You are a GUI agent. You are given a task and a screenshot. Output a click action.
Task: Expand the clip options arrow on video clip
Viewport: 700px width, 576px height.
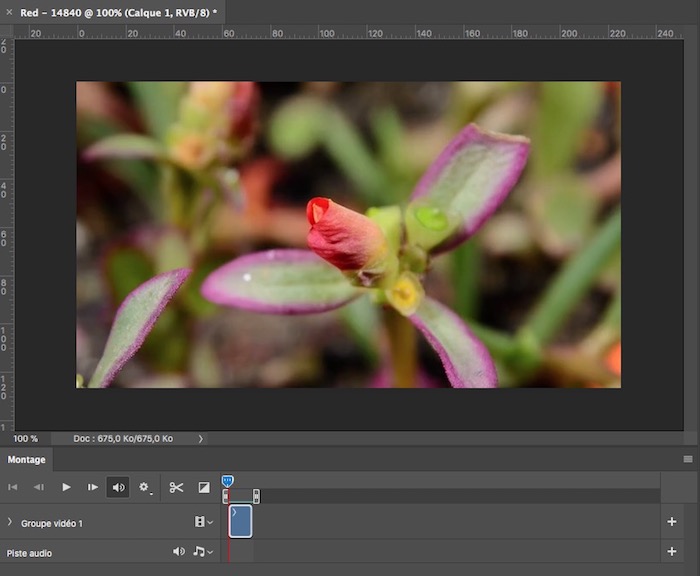point(234,513)
